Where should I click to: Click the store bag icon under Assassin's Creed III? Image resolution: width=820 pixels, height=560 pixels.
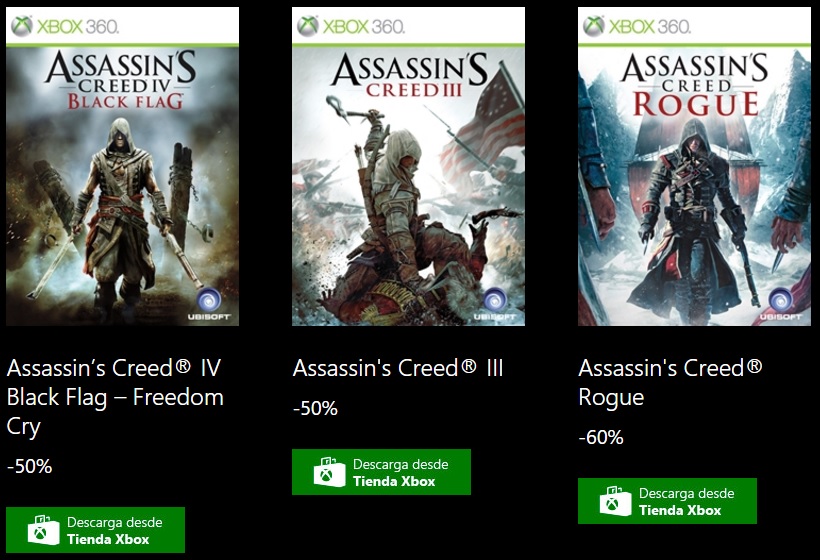[329, 472]
